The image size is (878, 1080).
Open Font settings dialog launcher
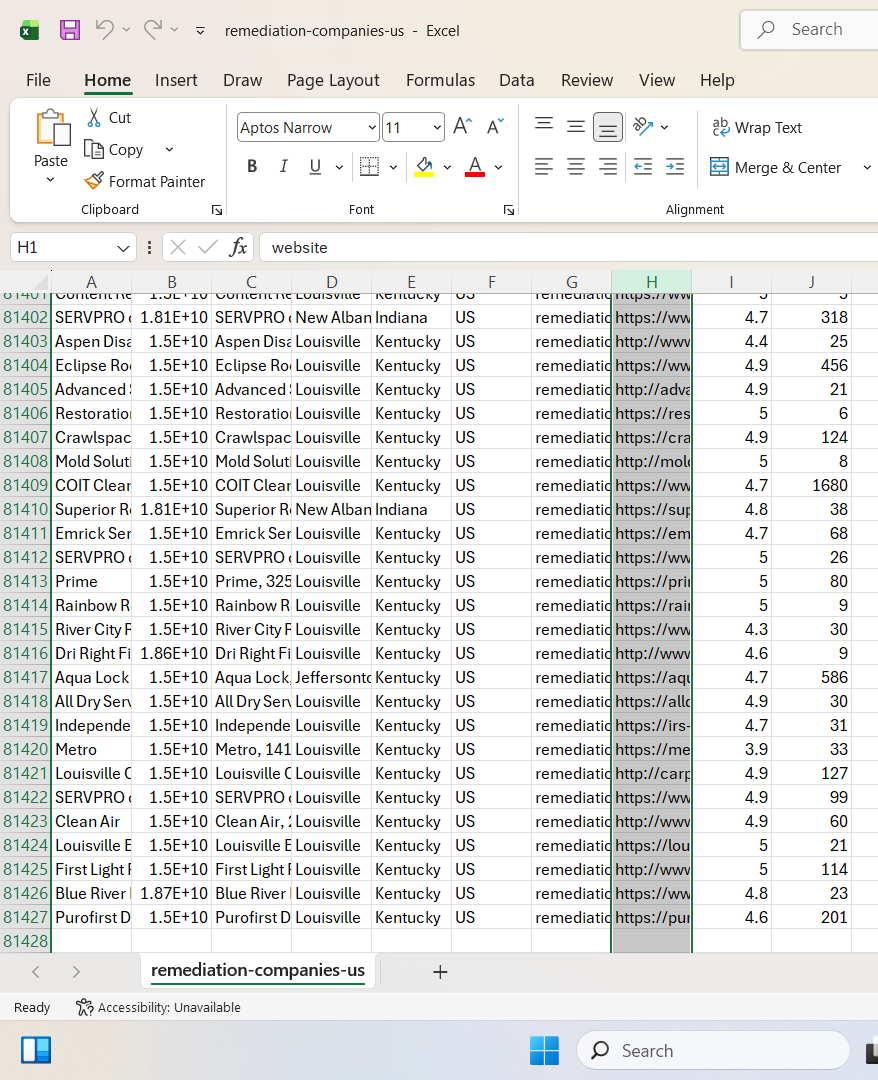pyautogui.click(x=509, y=210)
